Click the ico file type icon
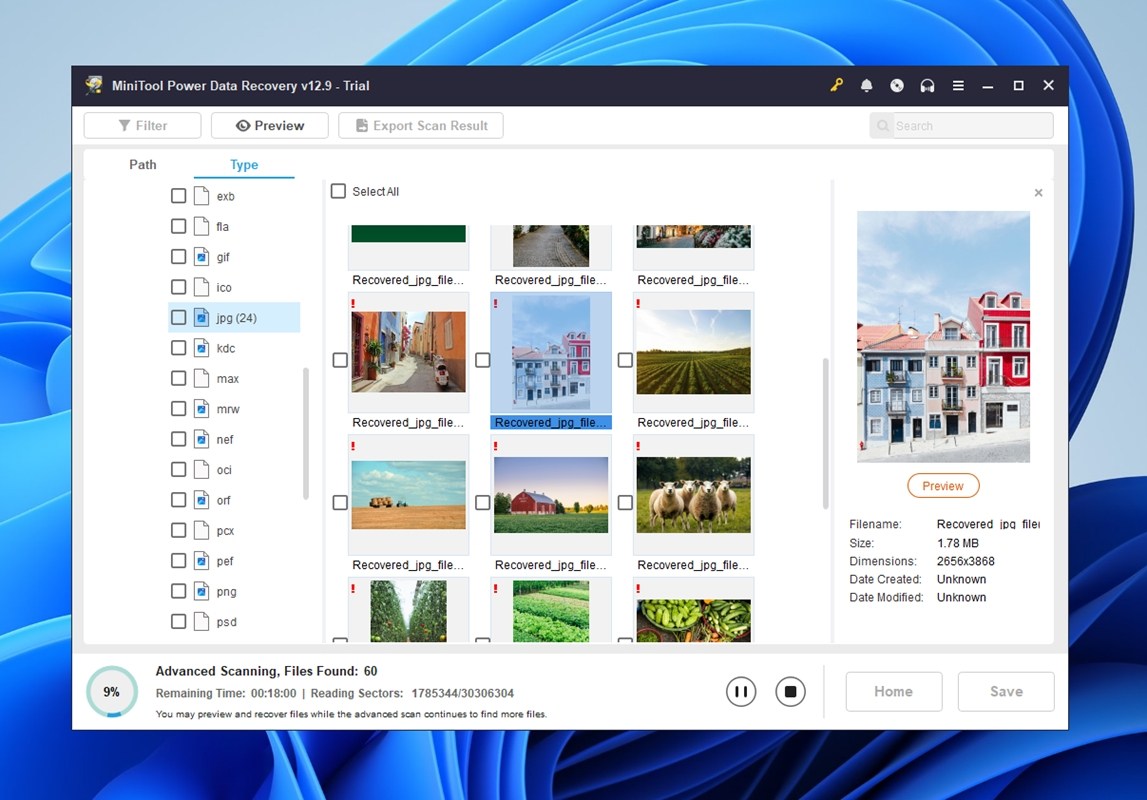The image size is (1147, 800). tap(201, 287)
